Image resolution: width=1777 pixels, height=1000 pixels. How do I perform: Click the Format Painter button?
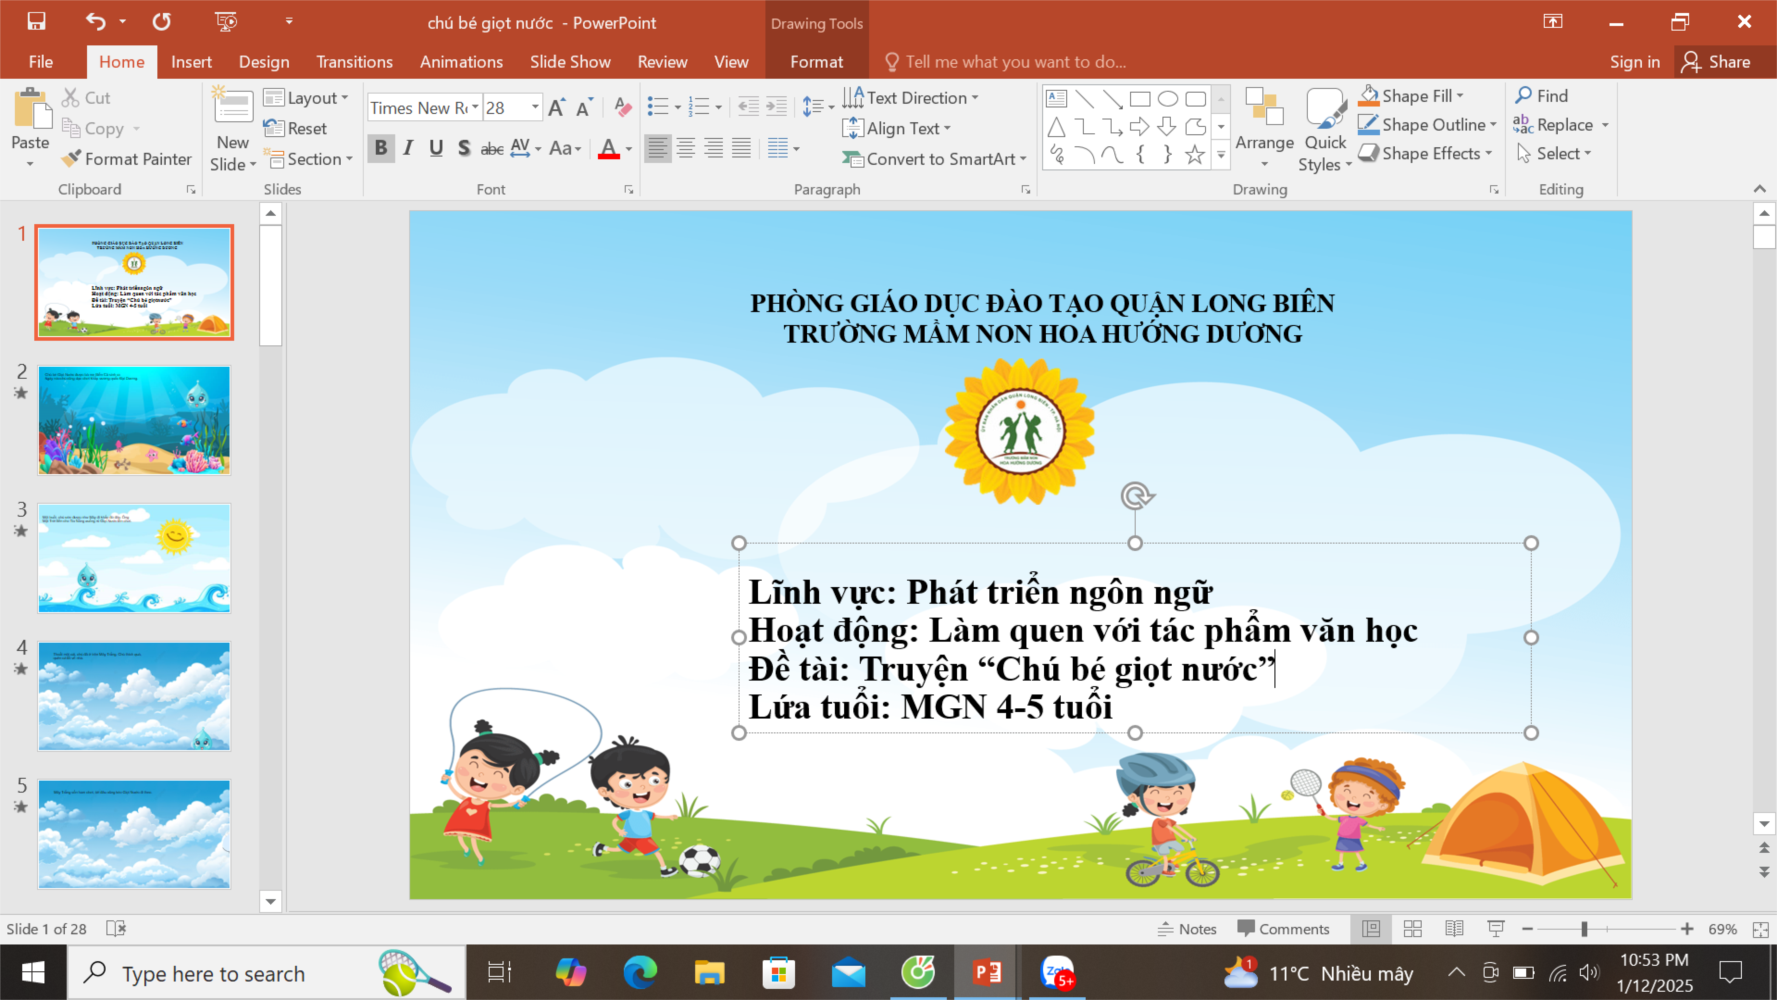[126, 159]
